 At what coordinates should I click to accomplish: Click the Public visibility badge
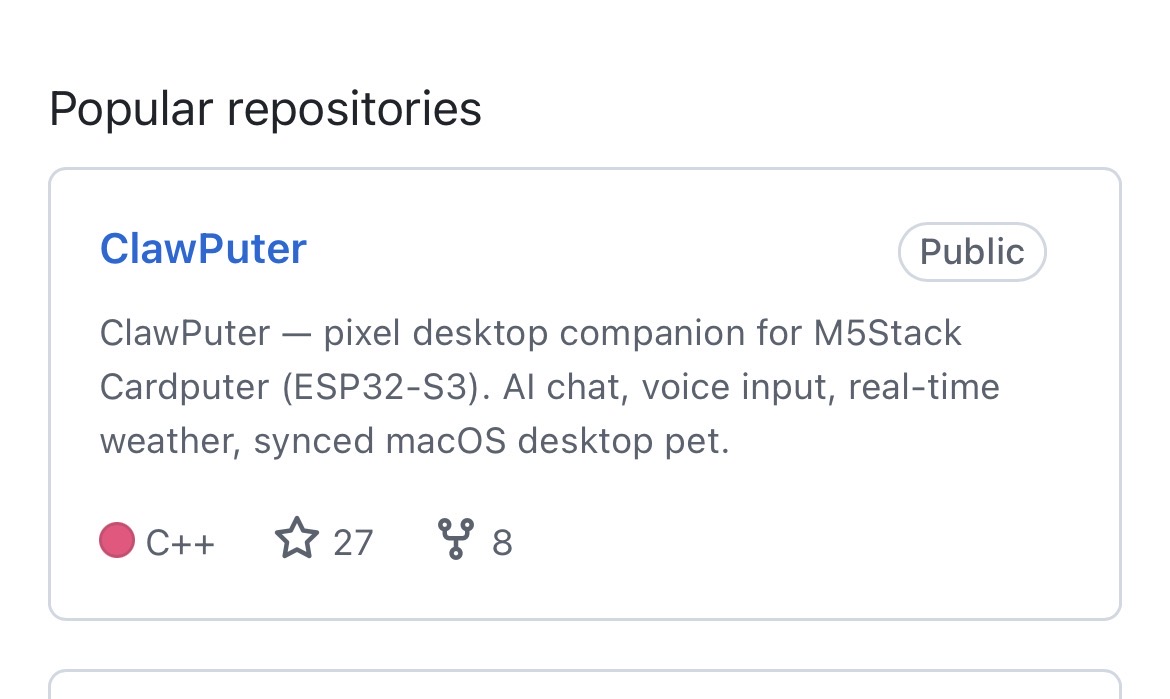pyautogui.click(x=972, y=252)
